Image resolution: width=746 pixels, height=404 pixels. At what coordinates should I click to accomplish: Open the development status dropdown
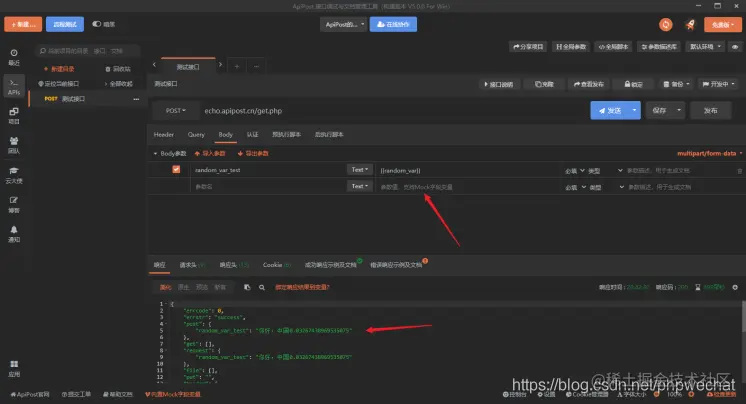pos(718,84)
